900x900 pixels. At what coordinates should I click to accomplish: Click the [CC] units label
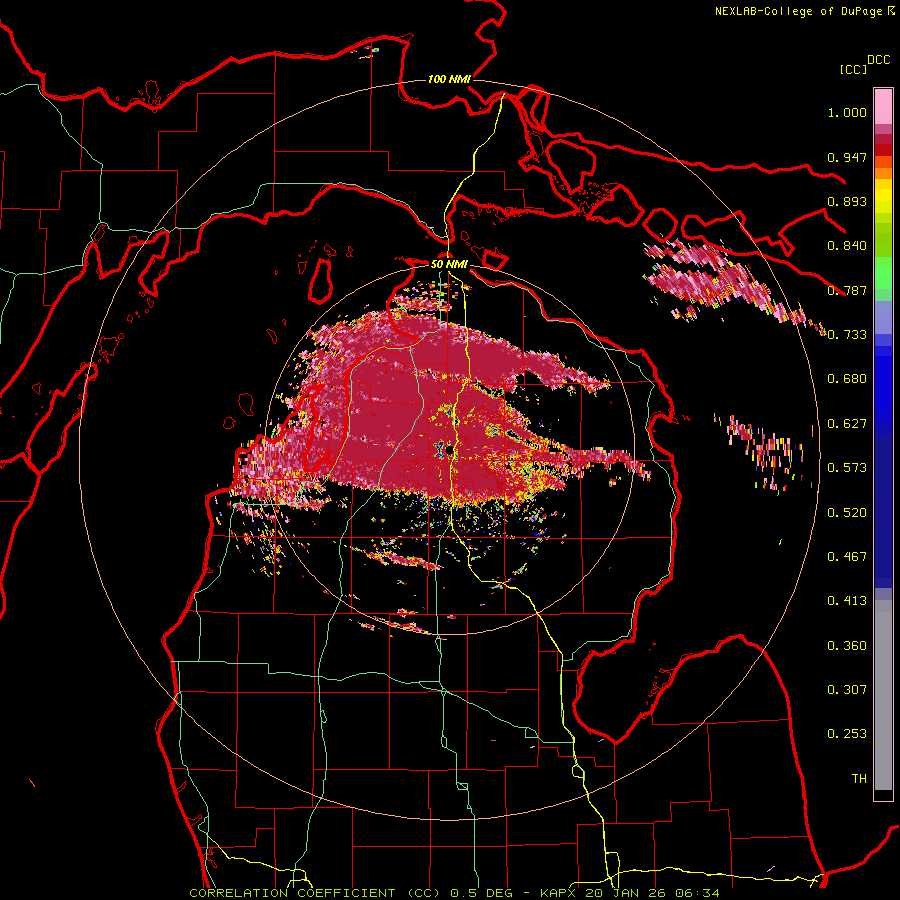click(x=853, y=69)
